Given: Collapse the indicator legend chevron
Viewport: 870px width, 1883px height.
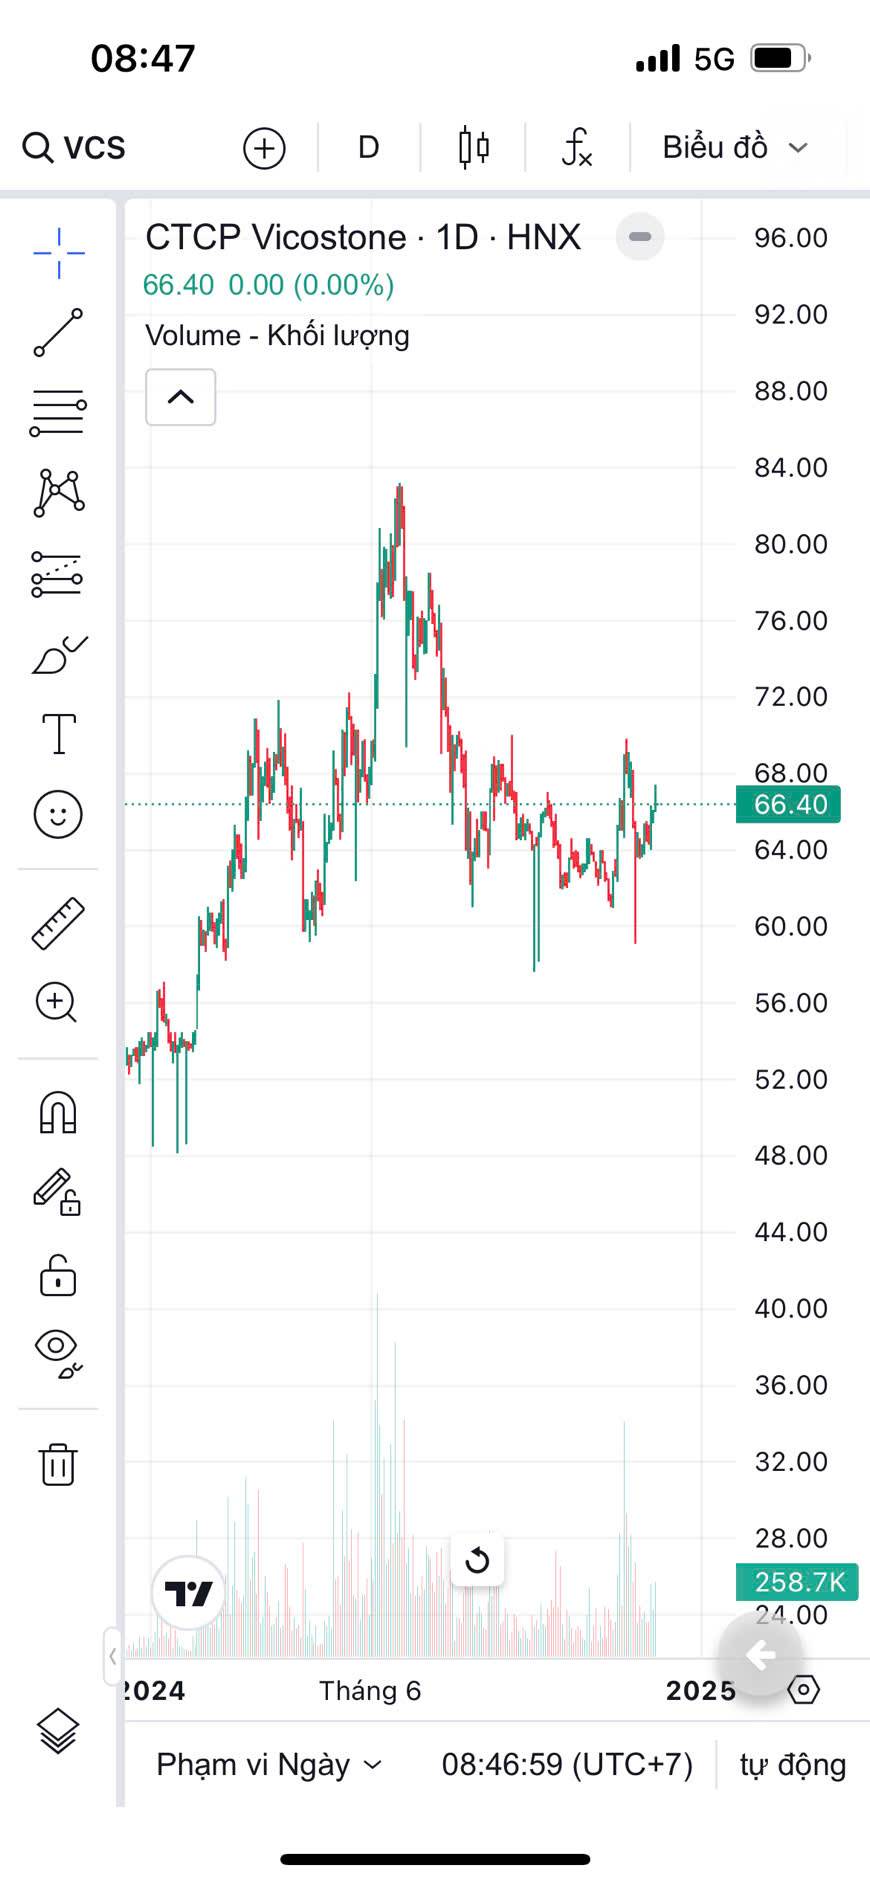Looking at the screenshot, I should [181, 397].
